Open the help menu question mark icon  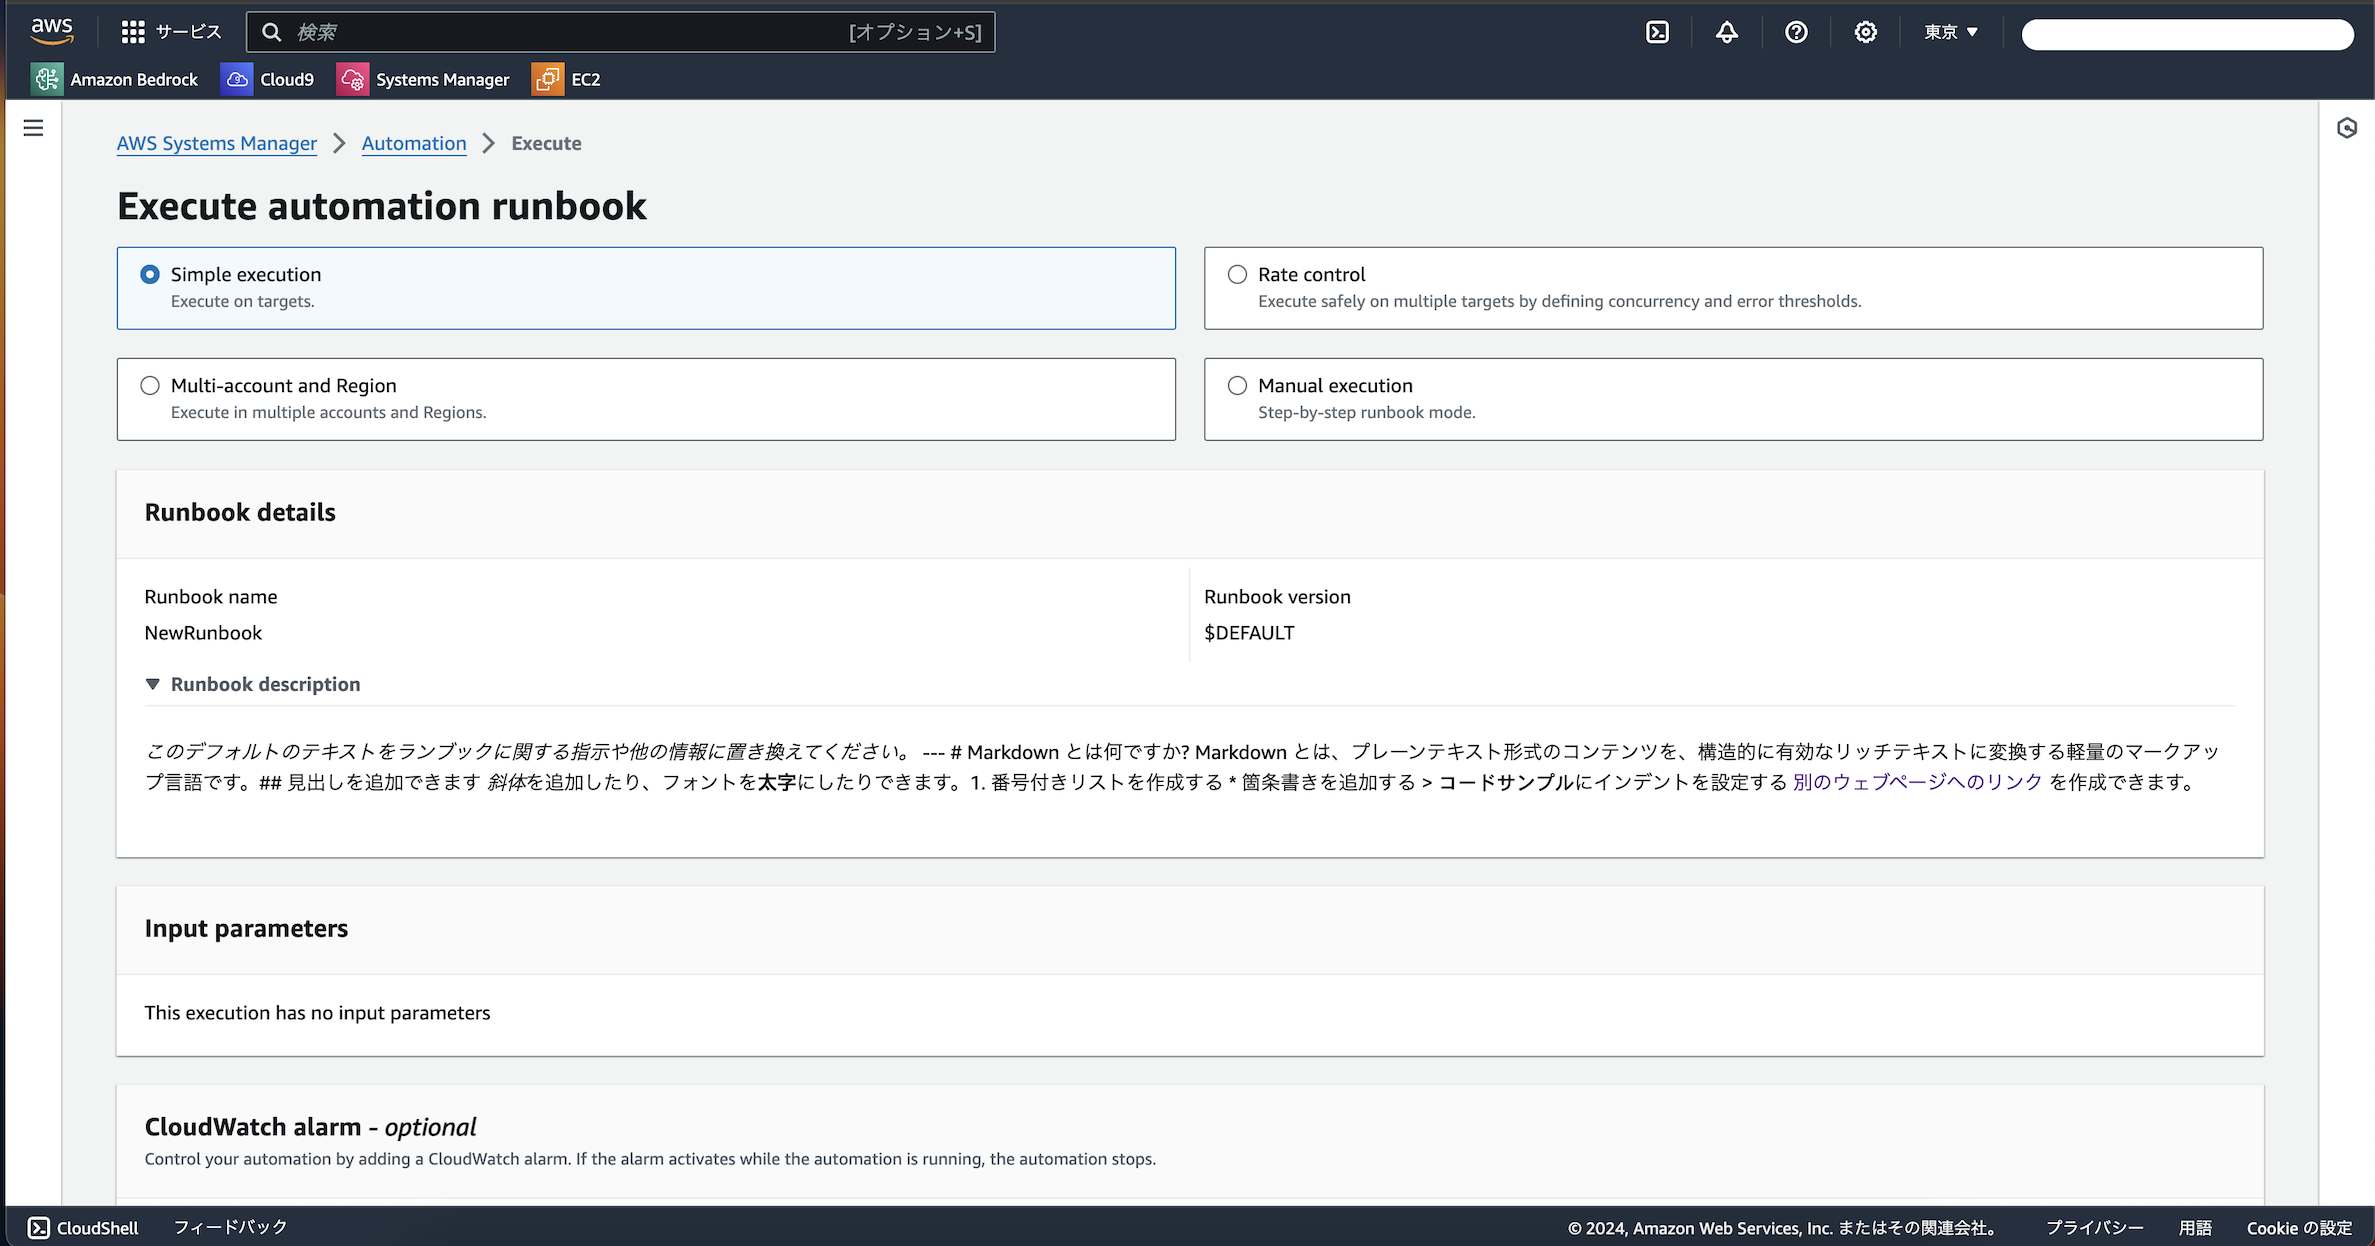[1795, 32]
